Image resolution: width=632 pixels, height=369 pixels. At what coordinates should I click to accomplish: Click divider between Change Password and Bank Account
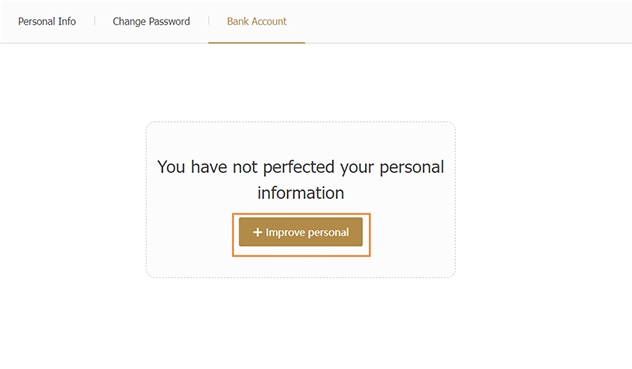[209, 21]
